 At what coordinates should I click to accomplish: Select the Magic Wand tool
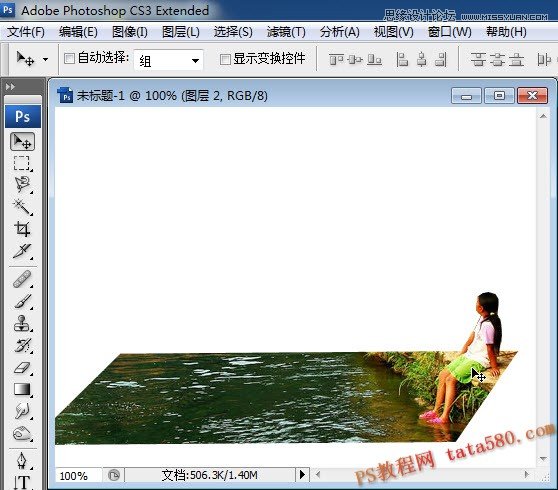22,206
